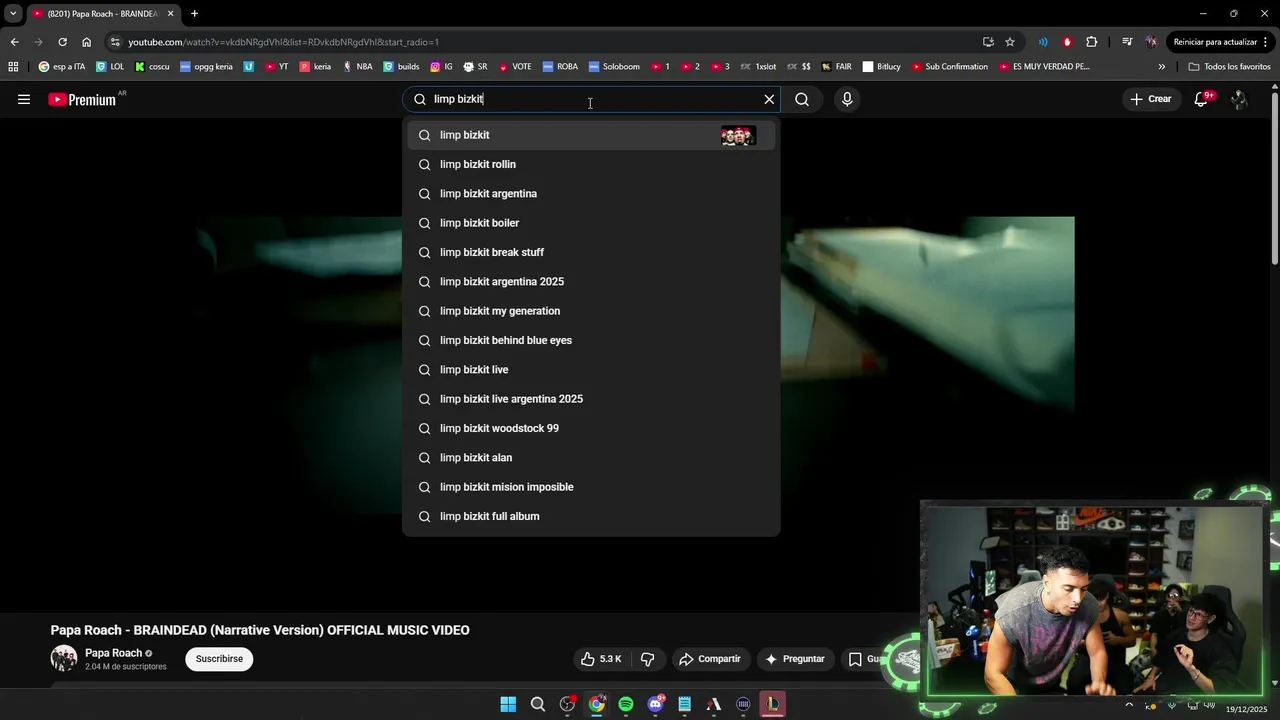
Task: Click the Suscribirse button
Action: click(x=219, y=659)
